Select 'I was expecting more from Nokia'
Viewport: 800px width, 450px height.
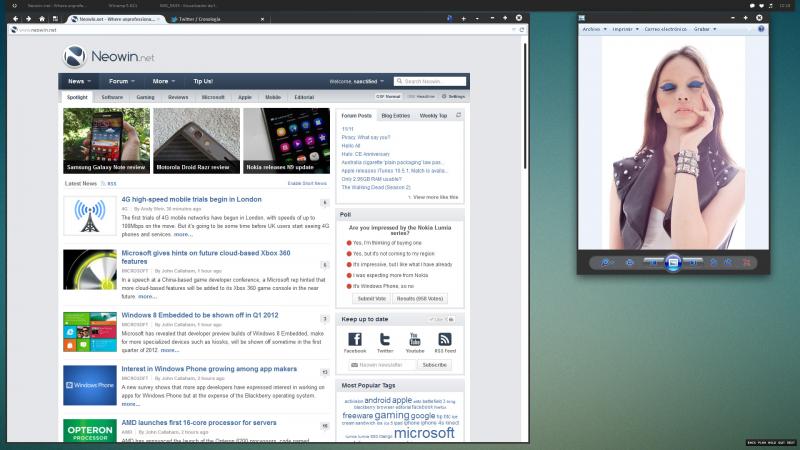(x=349, y=275)
